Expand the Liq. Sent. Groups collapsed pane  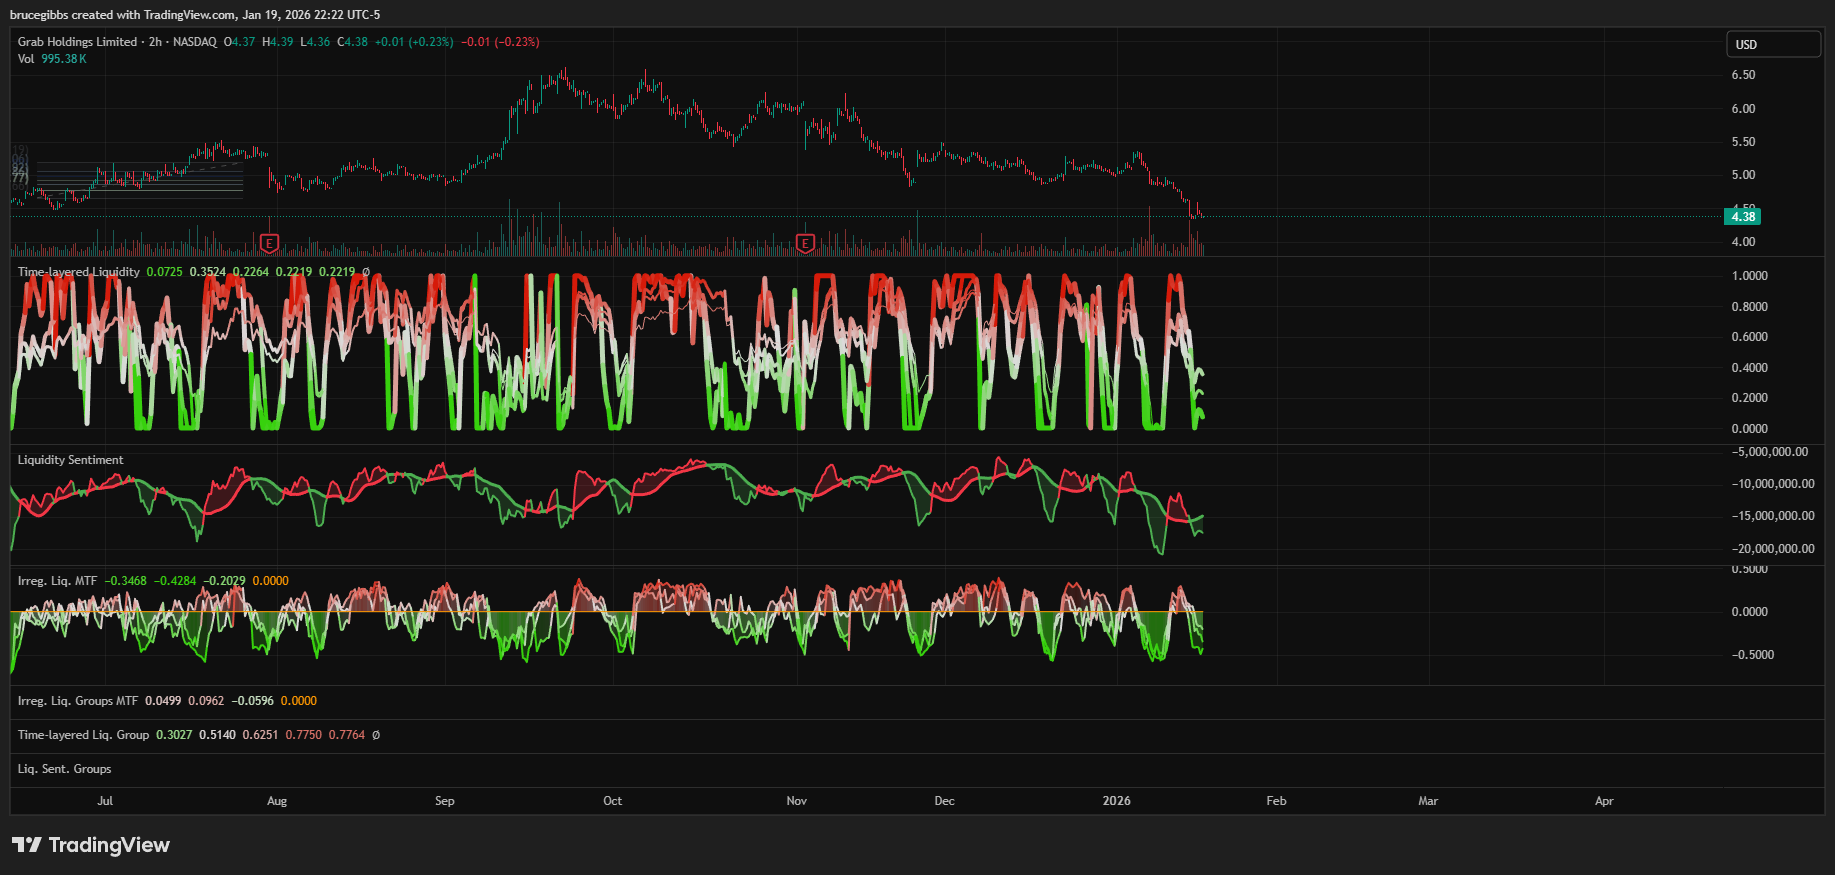pyautogui.click(x=64, y=769)
